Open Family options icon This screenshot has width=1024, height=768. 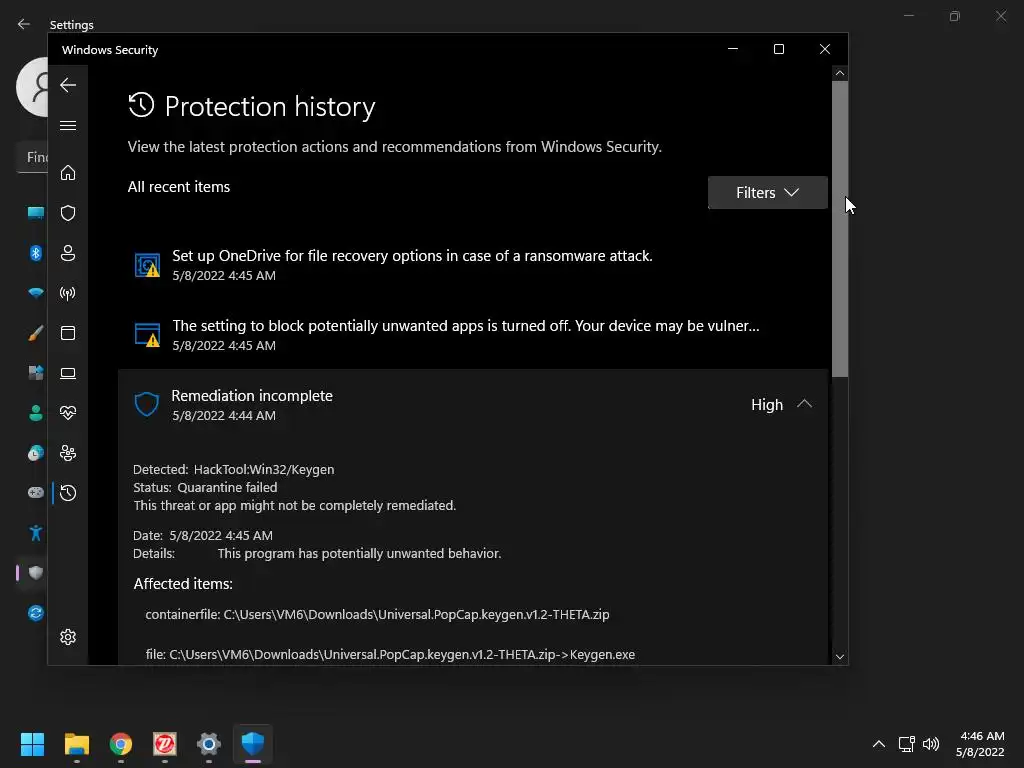coord(68,453)
